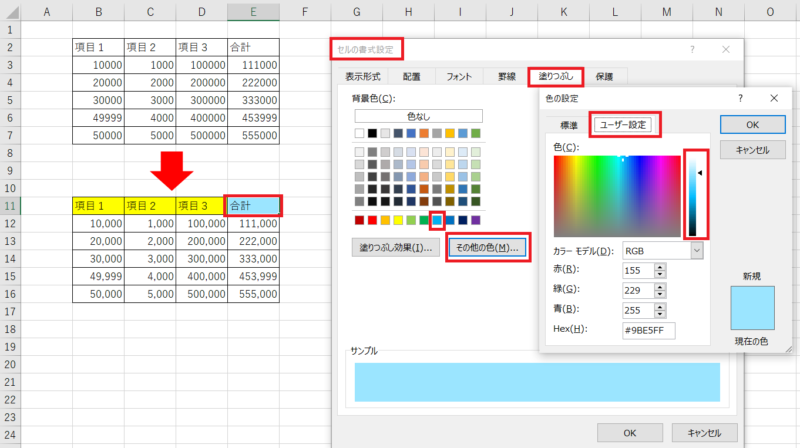This screenshot has width=800, height=448.
Task: Choose black swatch in theme row
Action: (372, 133)
